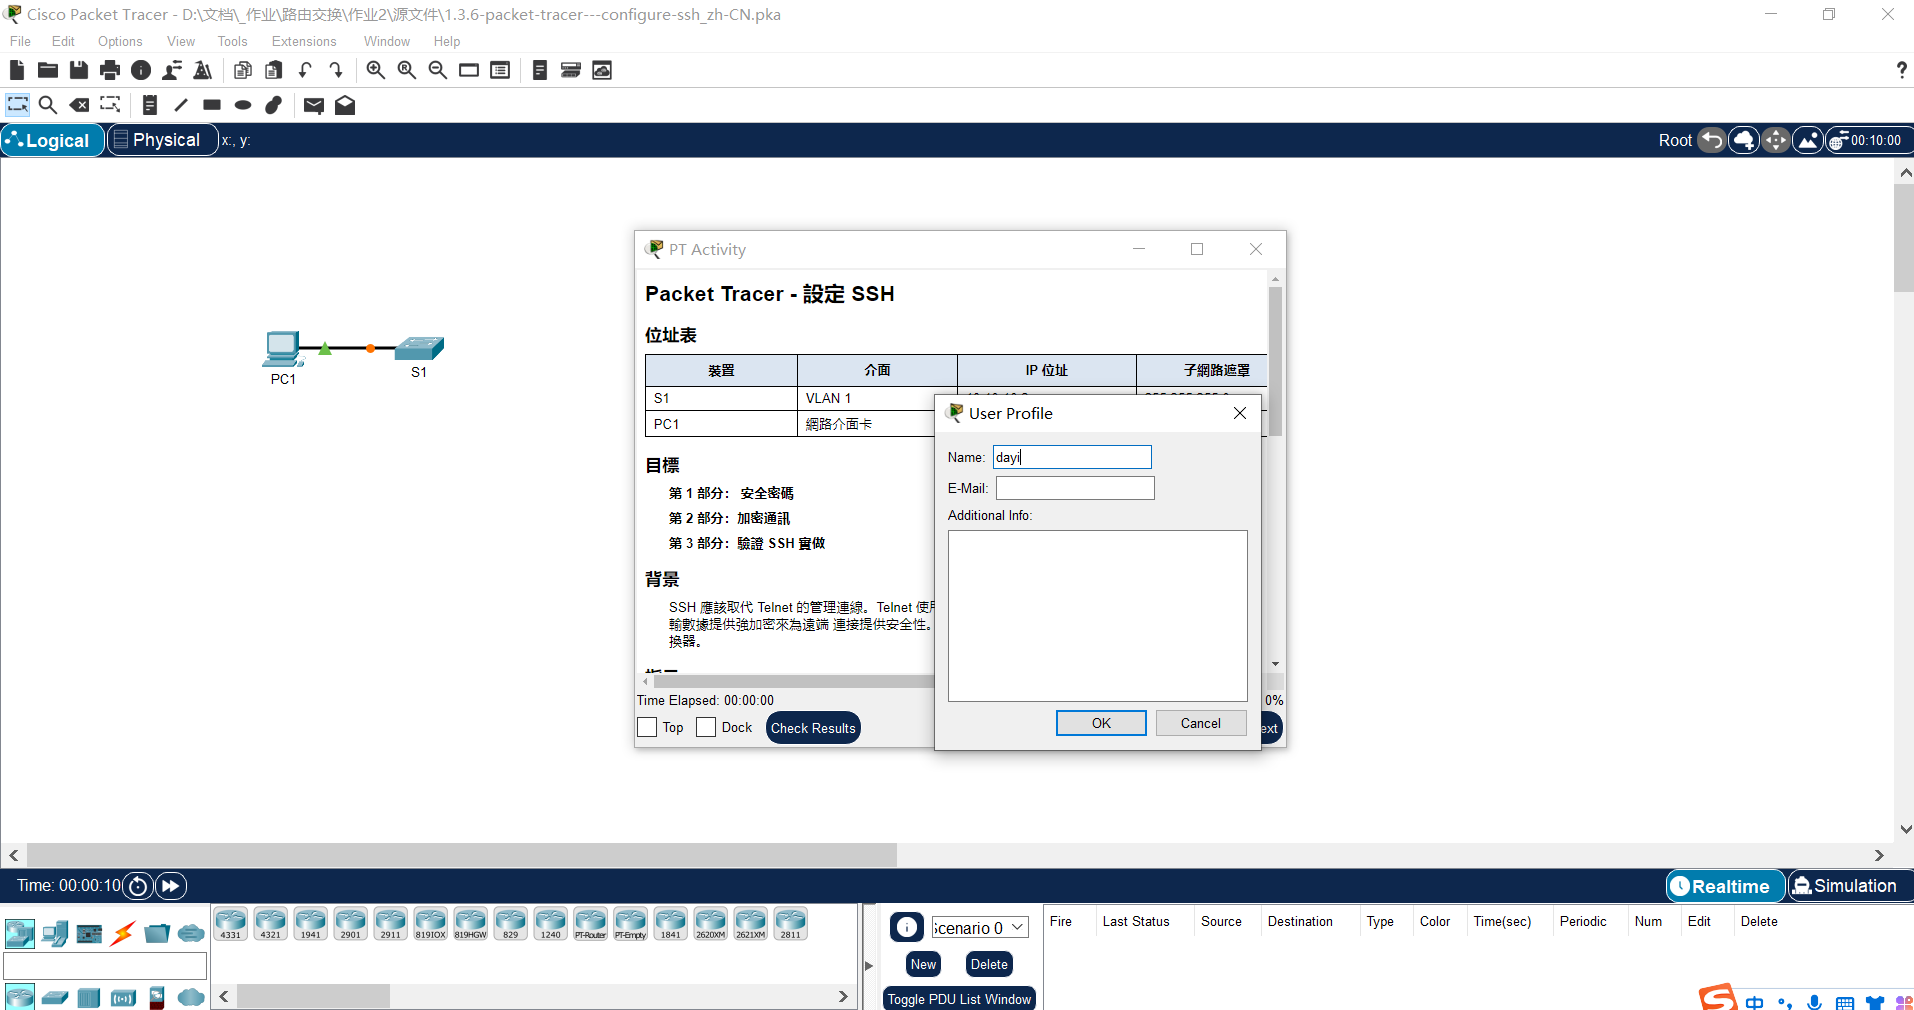Click the Additional Info text area

click(x=1097, y=616)
